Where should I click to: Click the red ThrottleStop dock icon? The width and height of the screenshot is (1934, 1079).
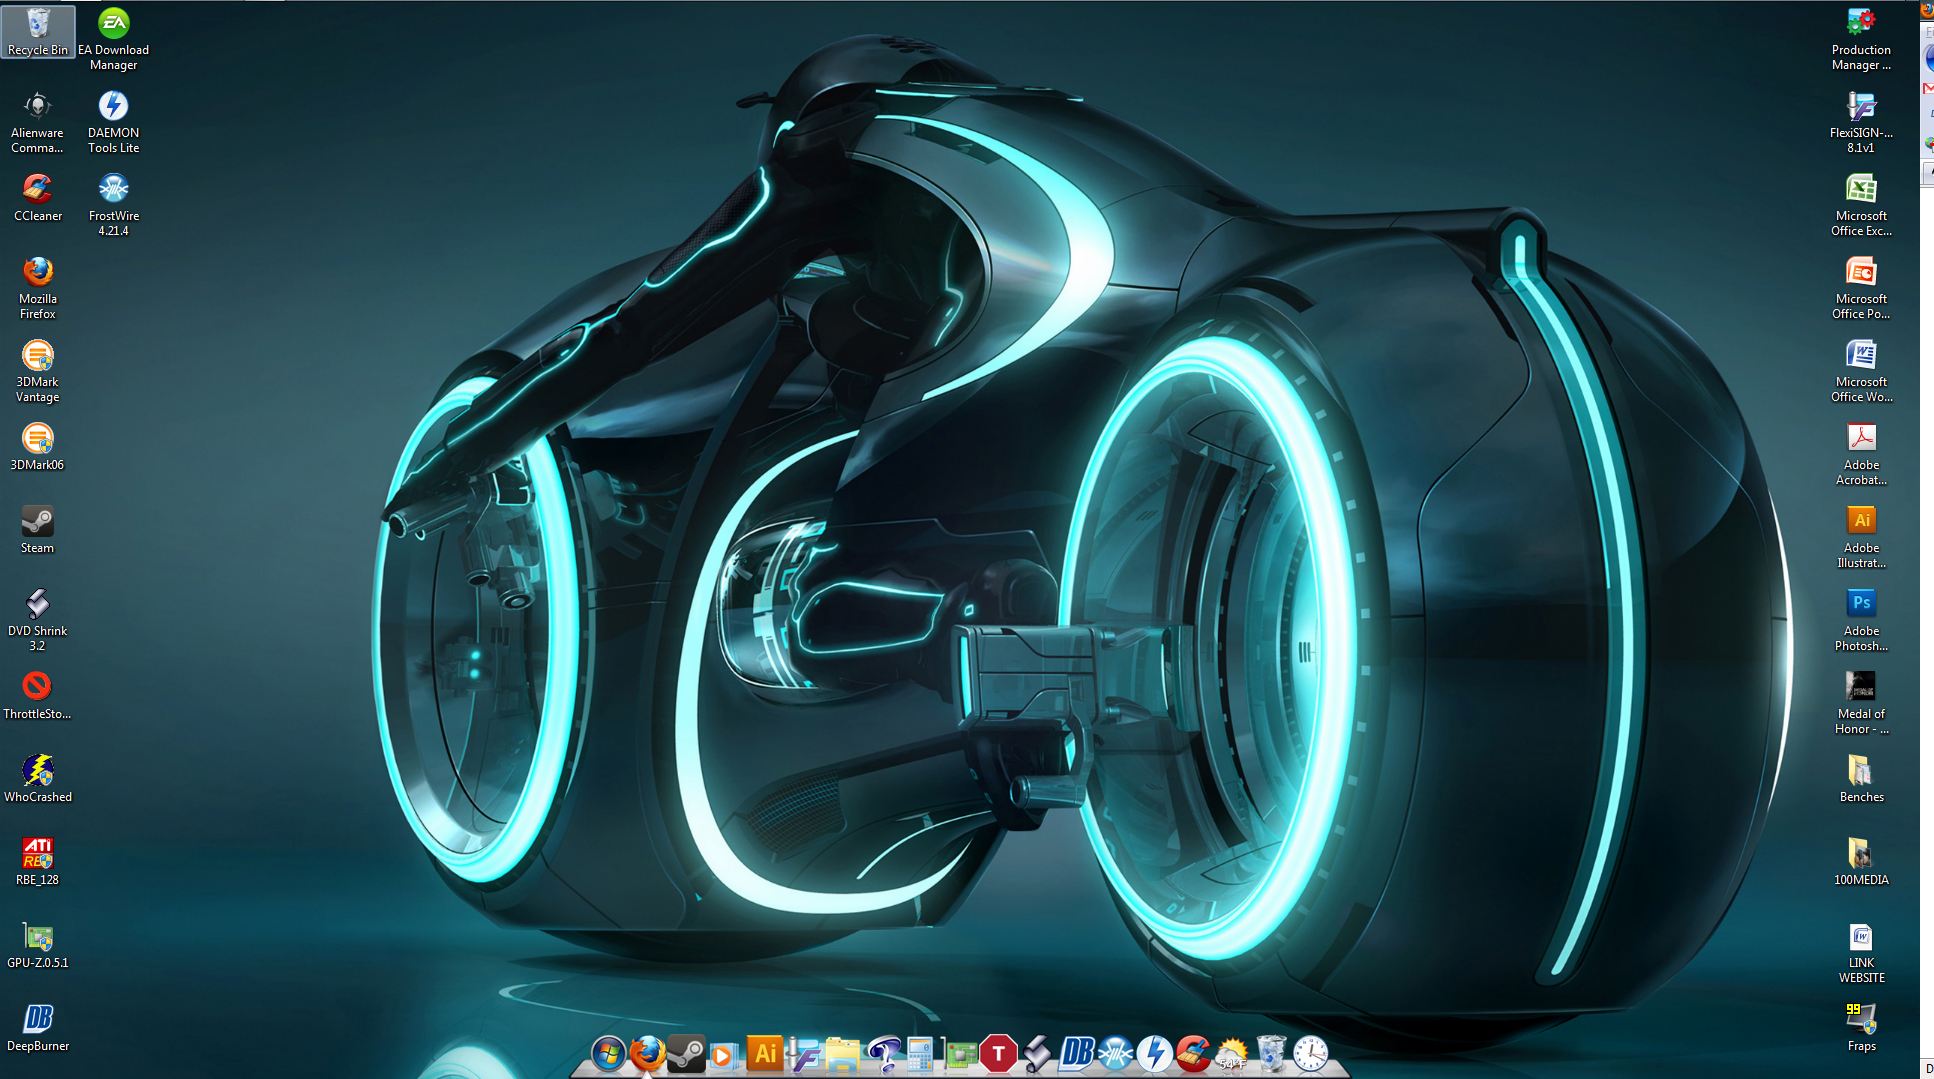click(998, 1053)
